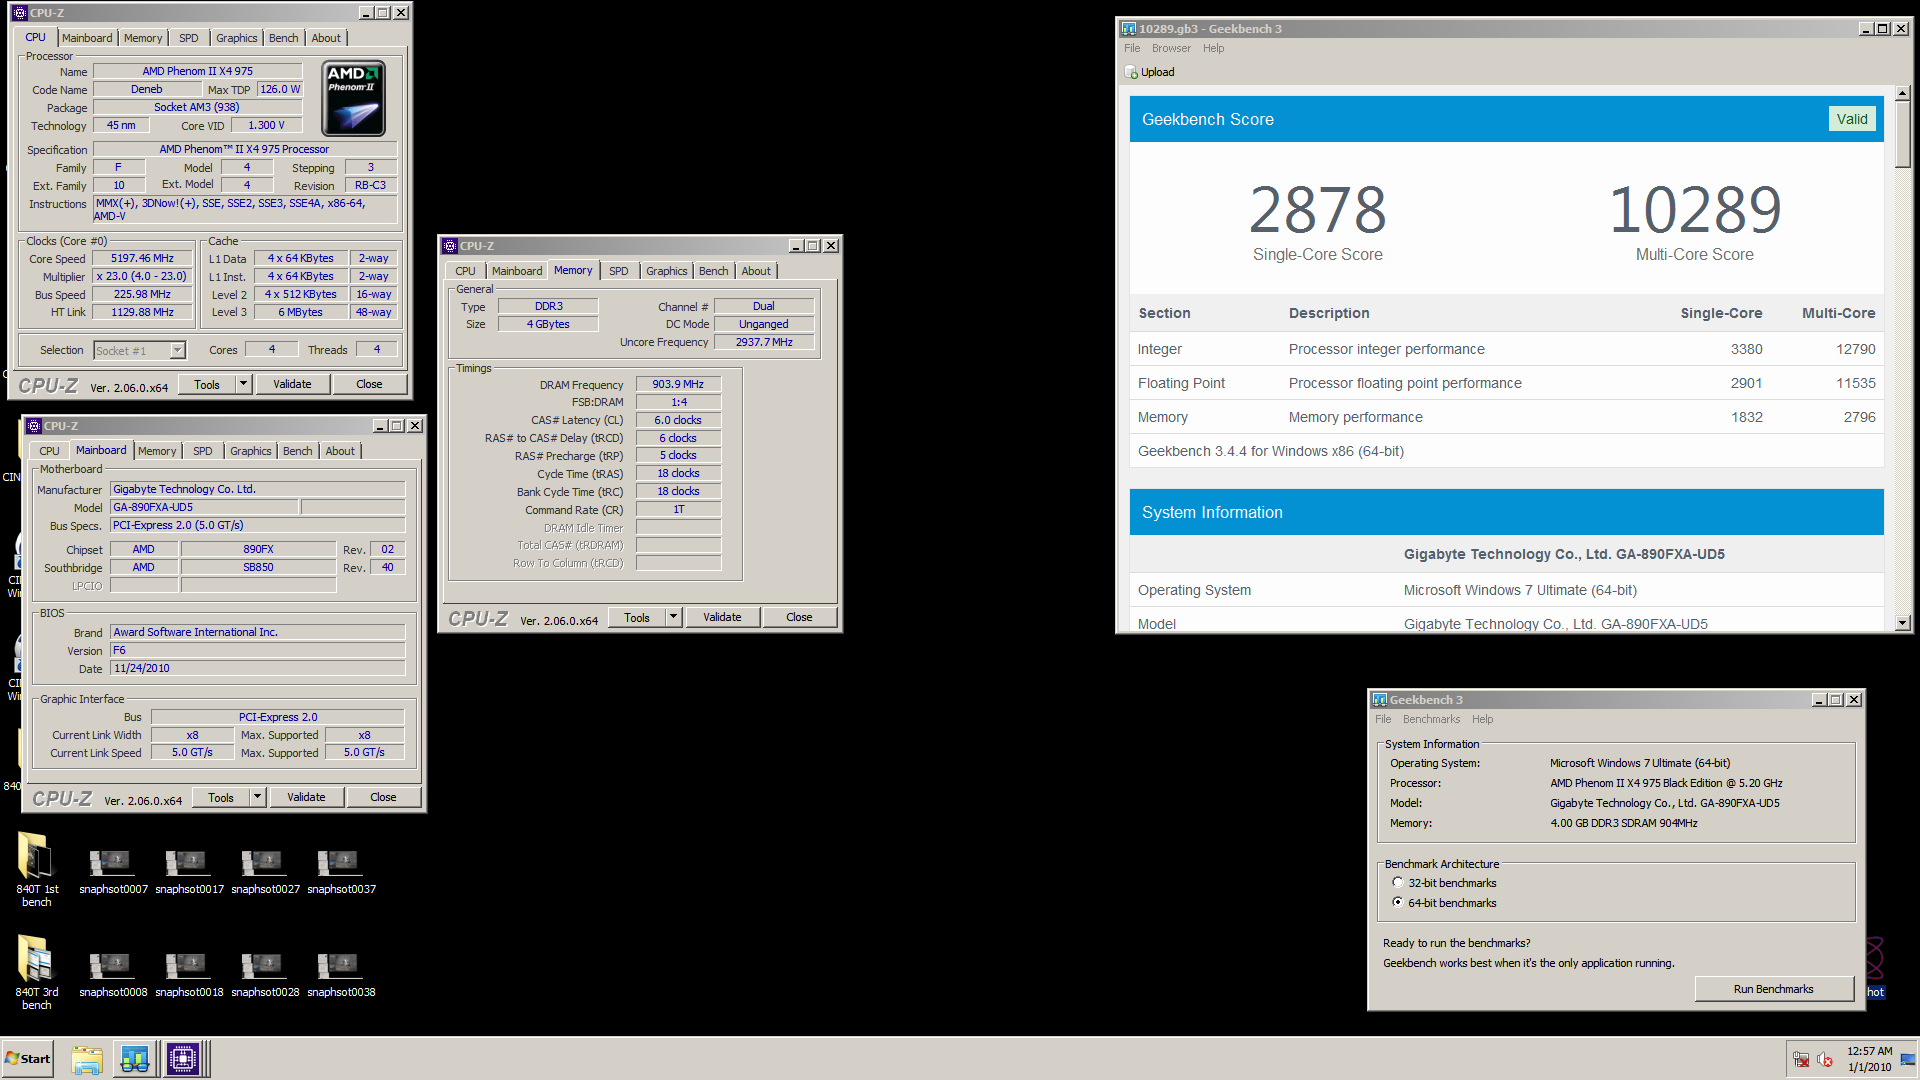Click the Geekbench results scrollbar thumb
The image size is (1920, 1080).
click(1902, 134)
